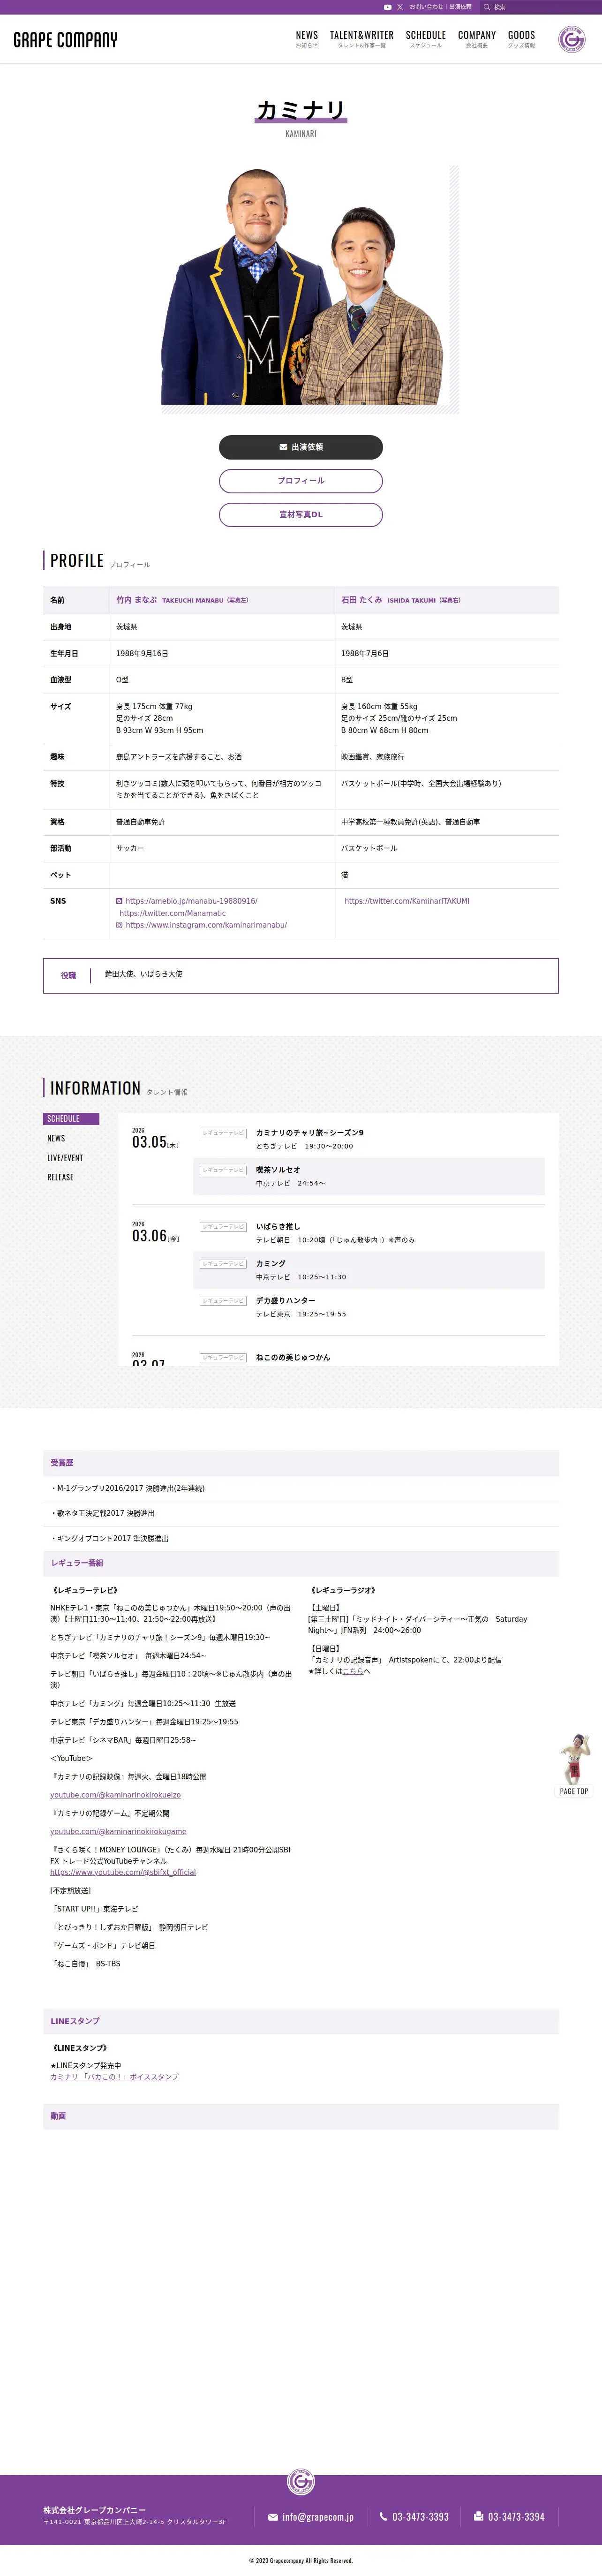Click 竹内 まなぶ name header cell
602x2576 pixels.
click(221, 600)
